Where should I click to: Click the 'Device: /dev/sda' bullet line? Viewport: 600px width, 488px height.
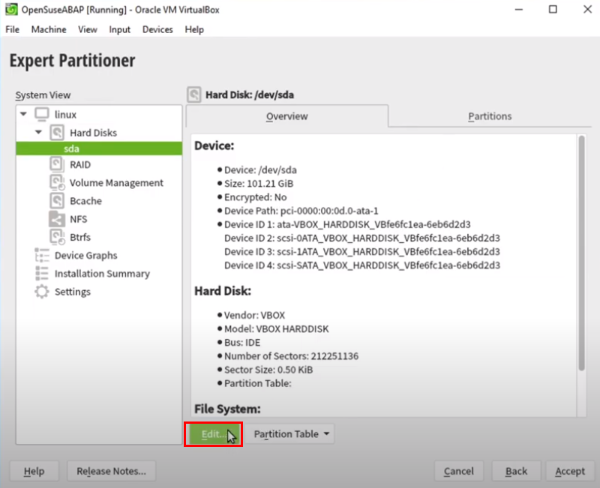(x=260, y=170)
